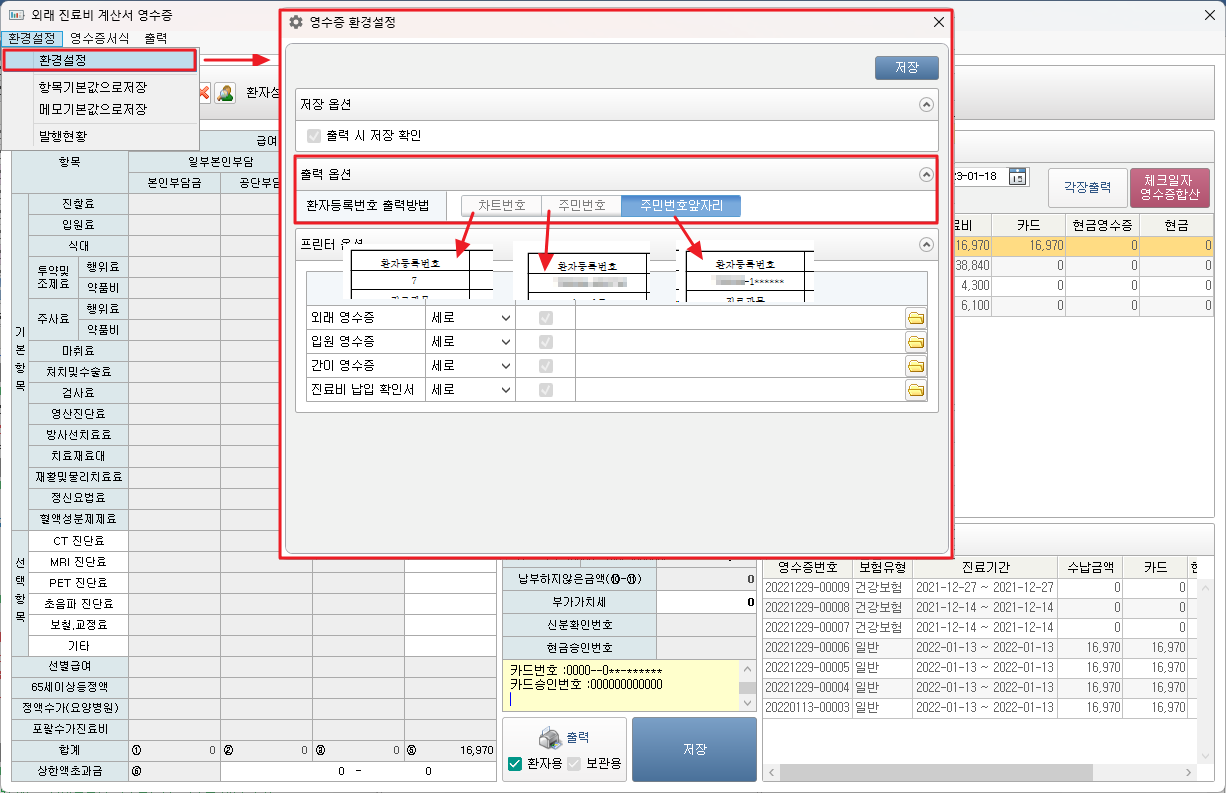
Task: Click in the yellow card number memo field
Action: coord(620,685)
